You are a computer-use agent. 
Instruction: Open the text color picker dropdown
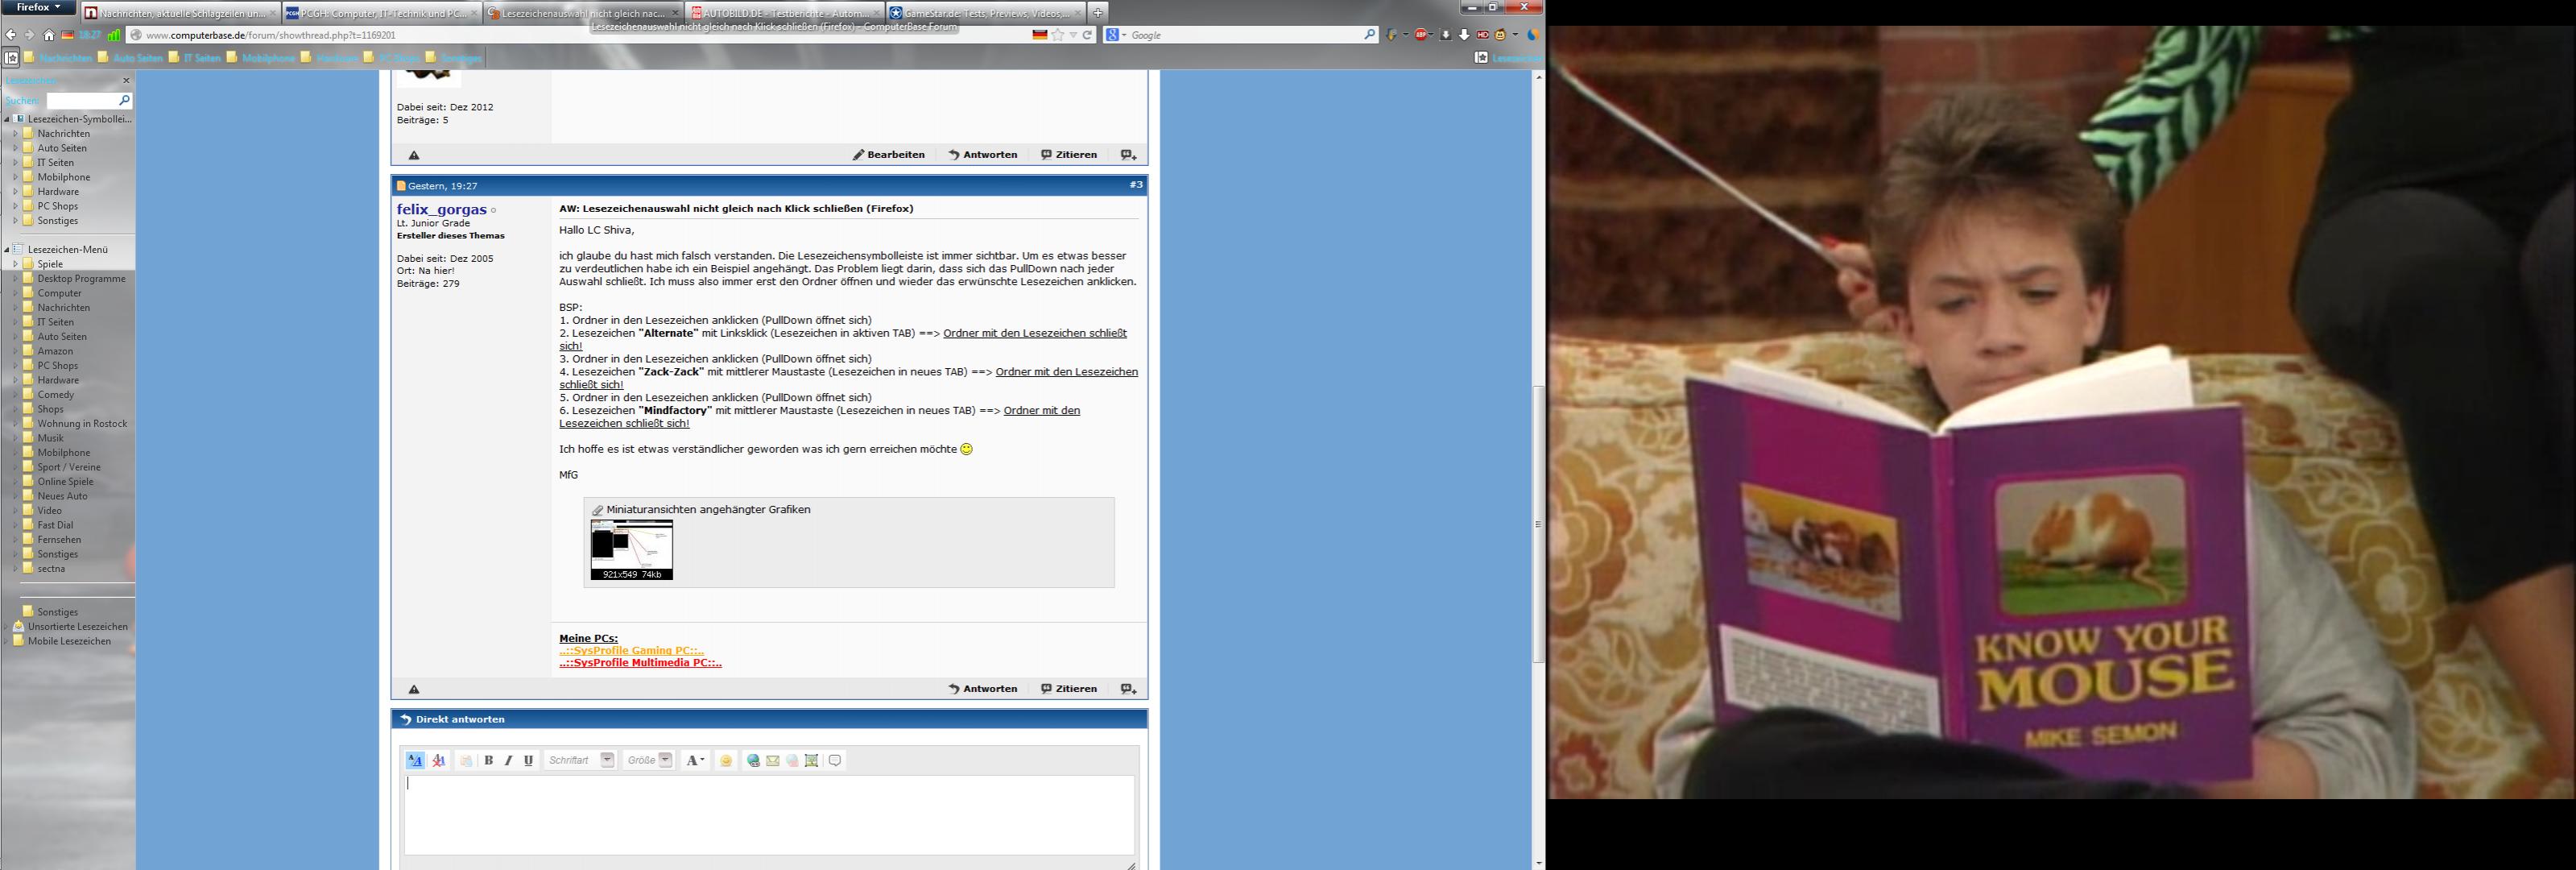696,760
